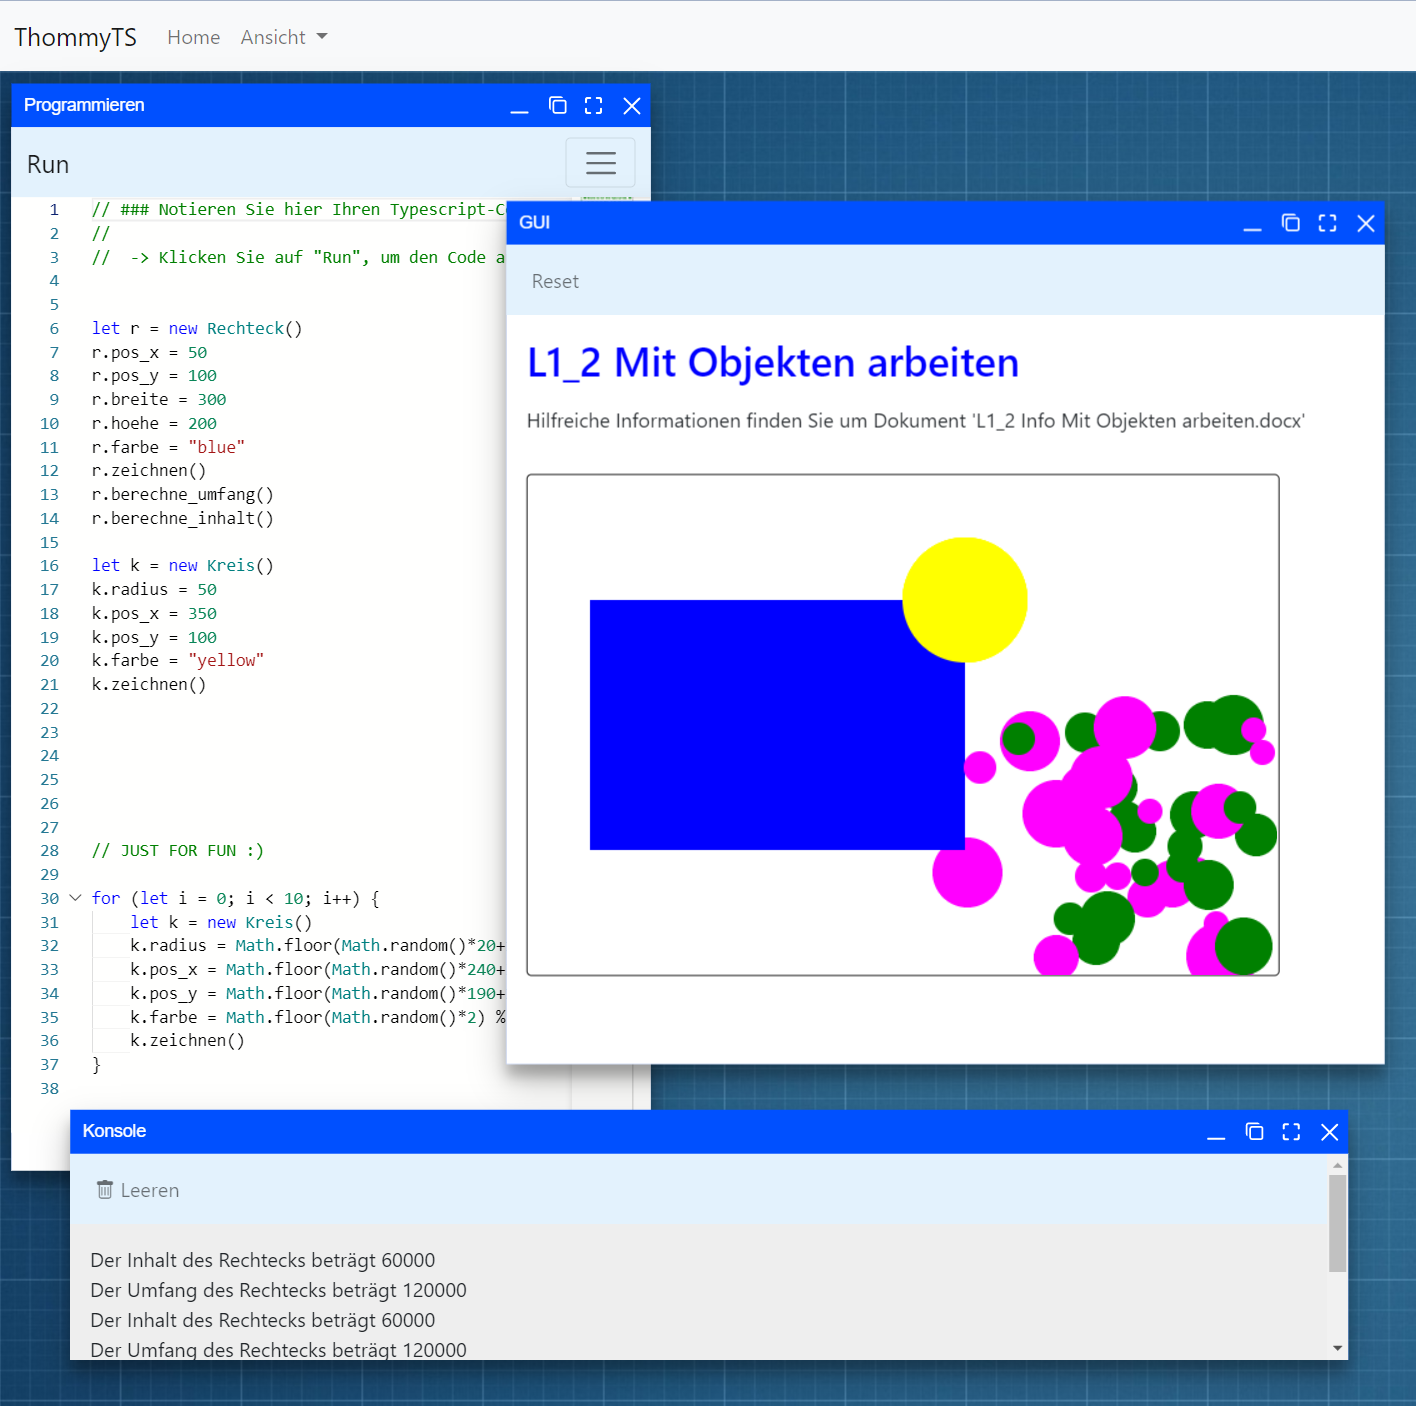Collapse the for loop at line 30
Image resolution: width=1416 pixels, height=1406 pixels.
75,898
